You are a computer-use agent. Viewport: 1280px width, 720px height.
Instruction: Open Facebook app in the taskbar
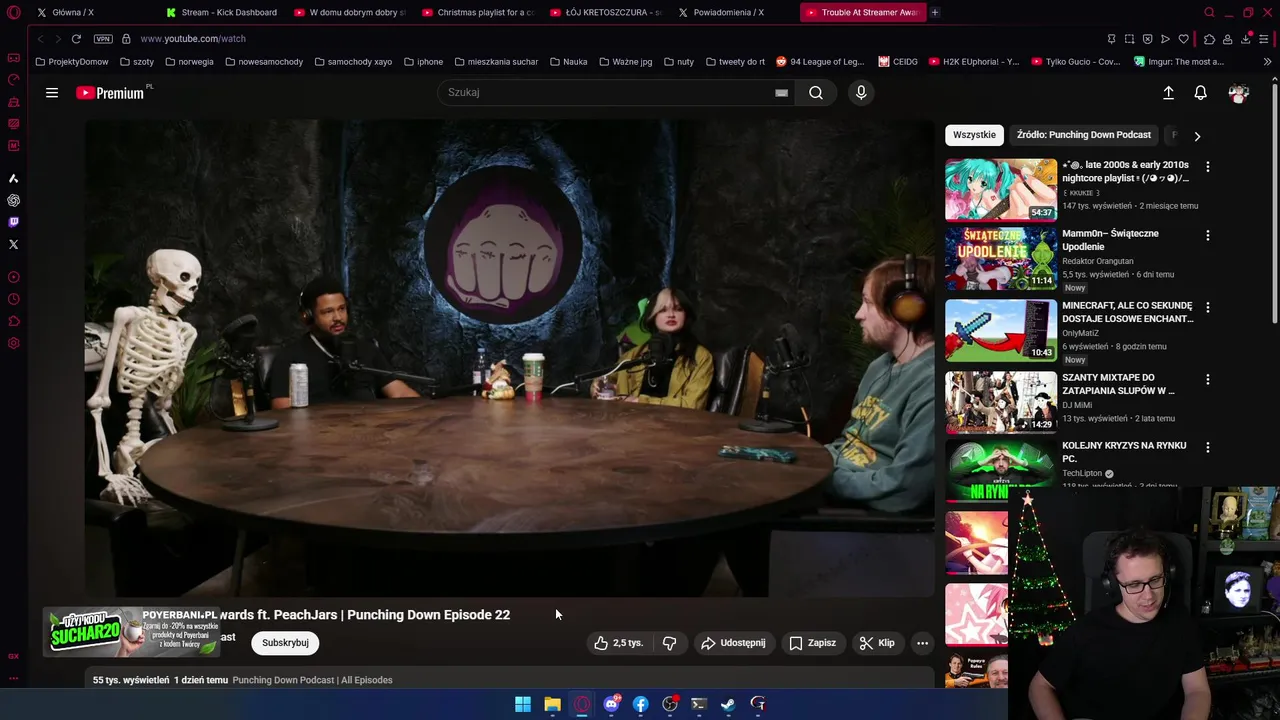point(641,704)
